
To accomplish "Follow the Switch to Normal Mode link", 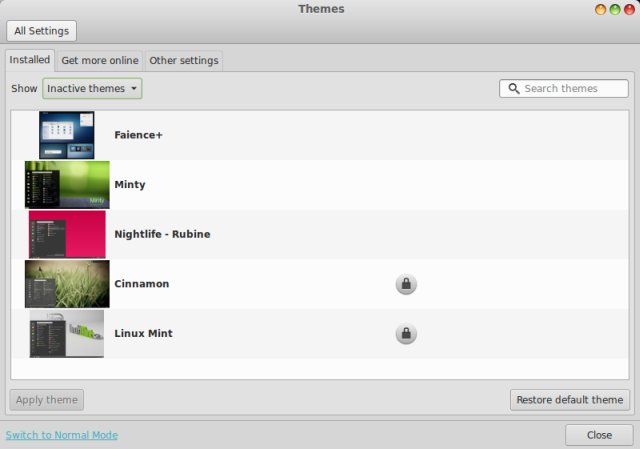I will coord(62,435).
